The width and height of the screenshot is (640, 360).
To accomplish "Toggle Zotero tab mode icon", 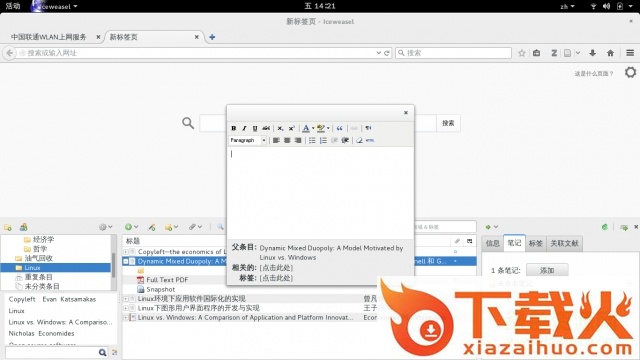I will (624, 227).
